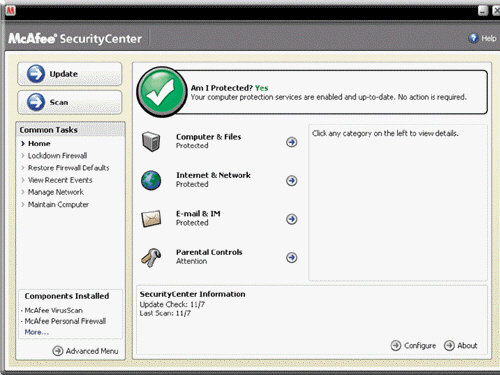Select Restore Firewall Defaults
500x375 pixels.
68,168
